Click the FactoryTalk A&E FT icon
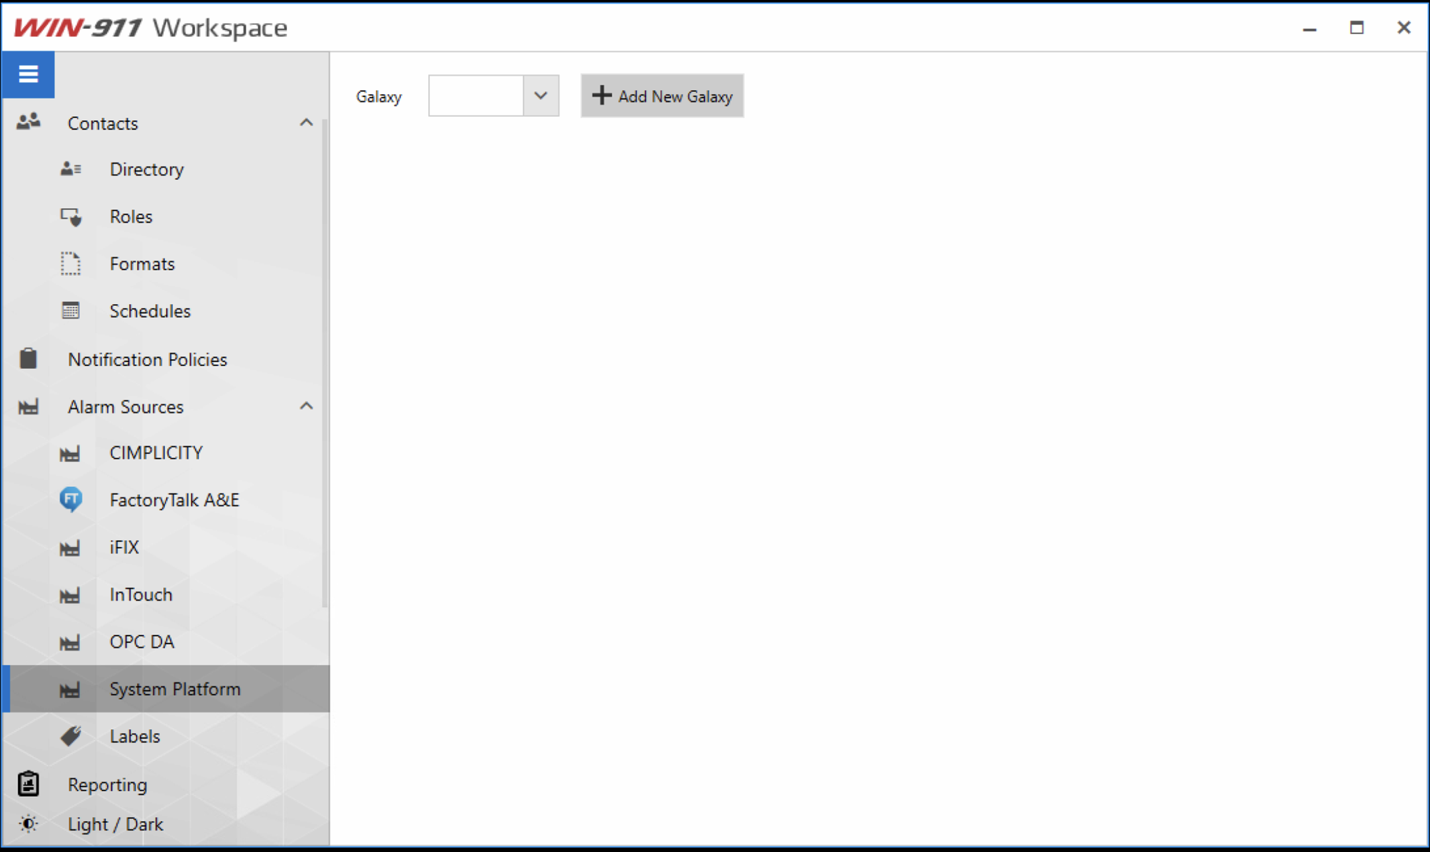This screenshot has width=1430, height=852. point(71,499)
